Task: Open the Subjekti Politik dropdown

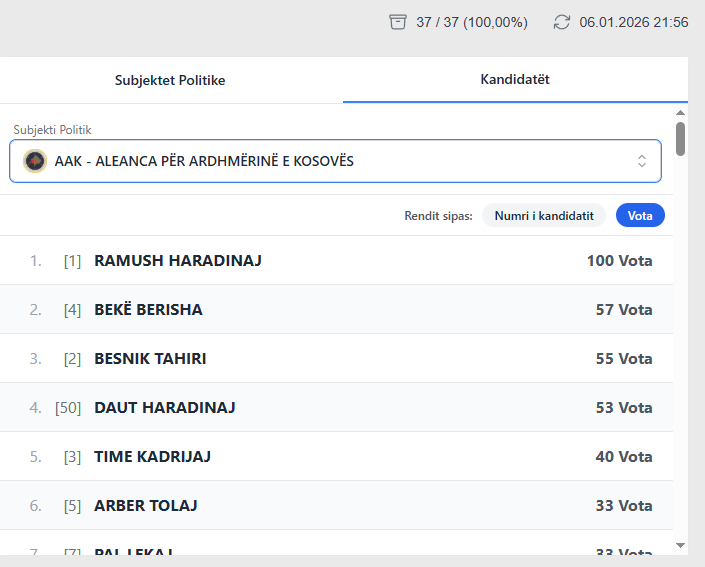Action: pos(335,161)
